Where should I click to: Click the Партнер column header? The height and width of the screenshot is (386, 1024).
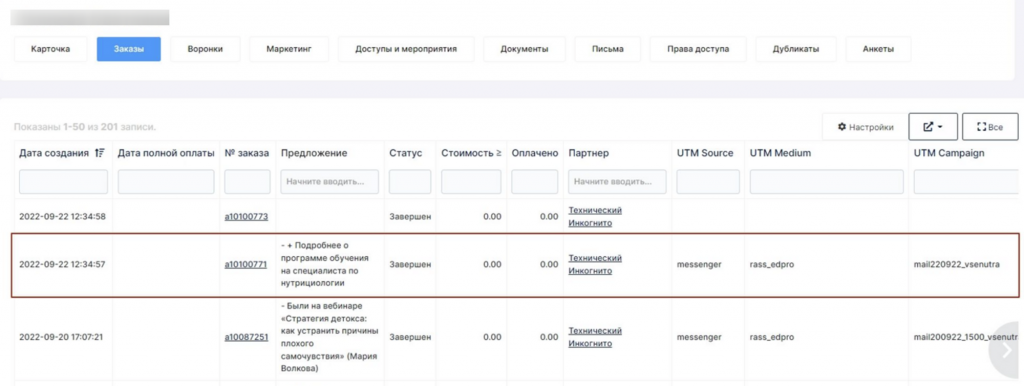[588, 153]
